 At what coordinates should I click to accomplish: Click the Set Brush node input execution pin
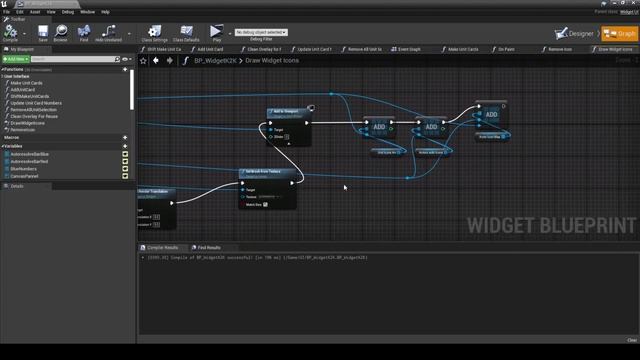click(x=242, y=183)
